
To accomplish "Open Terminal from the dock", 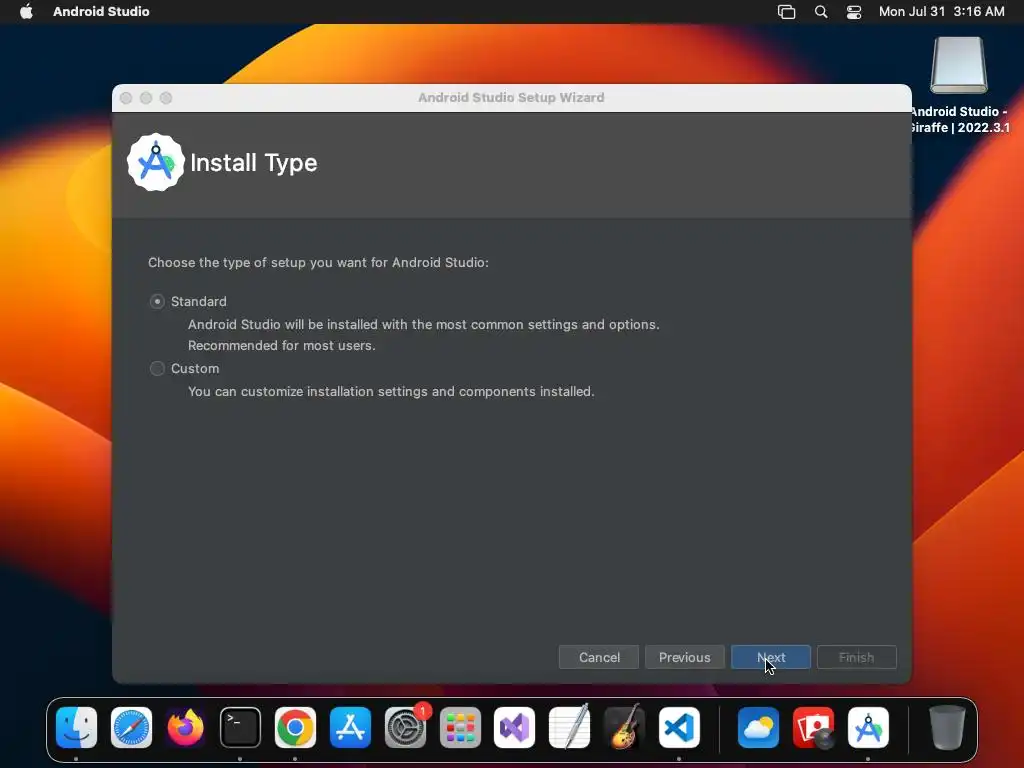I will pyautogui.click(x=240, y=728).
